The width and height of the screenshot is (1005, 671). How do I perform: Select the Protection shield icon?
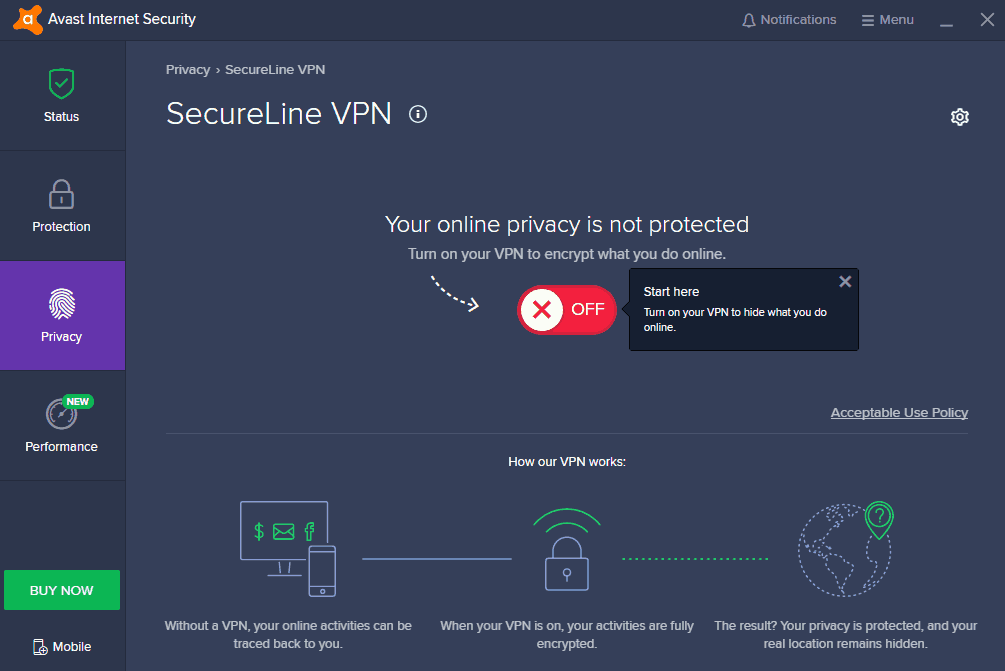[x=61, y=194]
